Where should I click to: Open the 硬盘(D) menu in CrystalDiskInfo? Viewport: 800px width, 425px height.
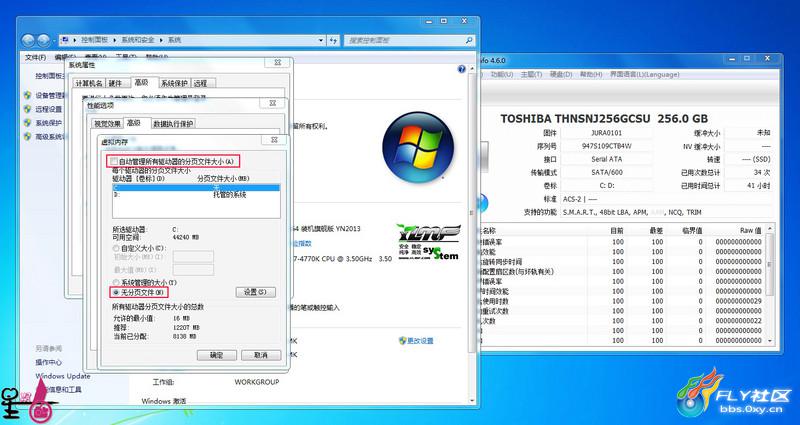coord(561,74)
